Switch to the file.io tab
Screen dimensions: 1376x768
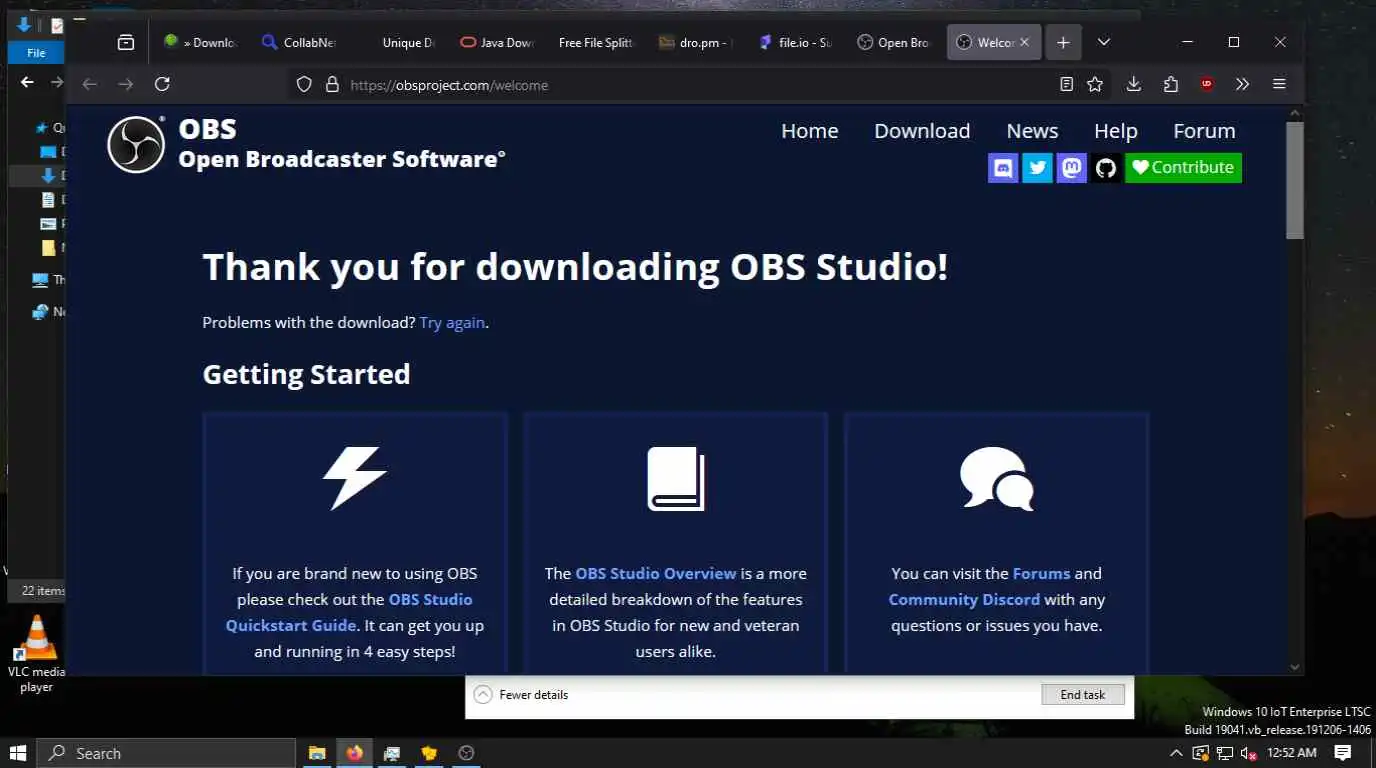pyautogui.click(x=795, y=42)
